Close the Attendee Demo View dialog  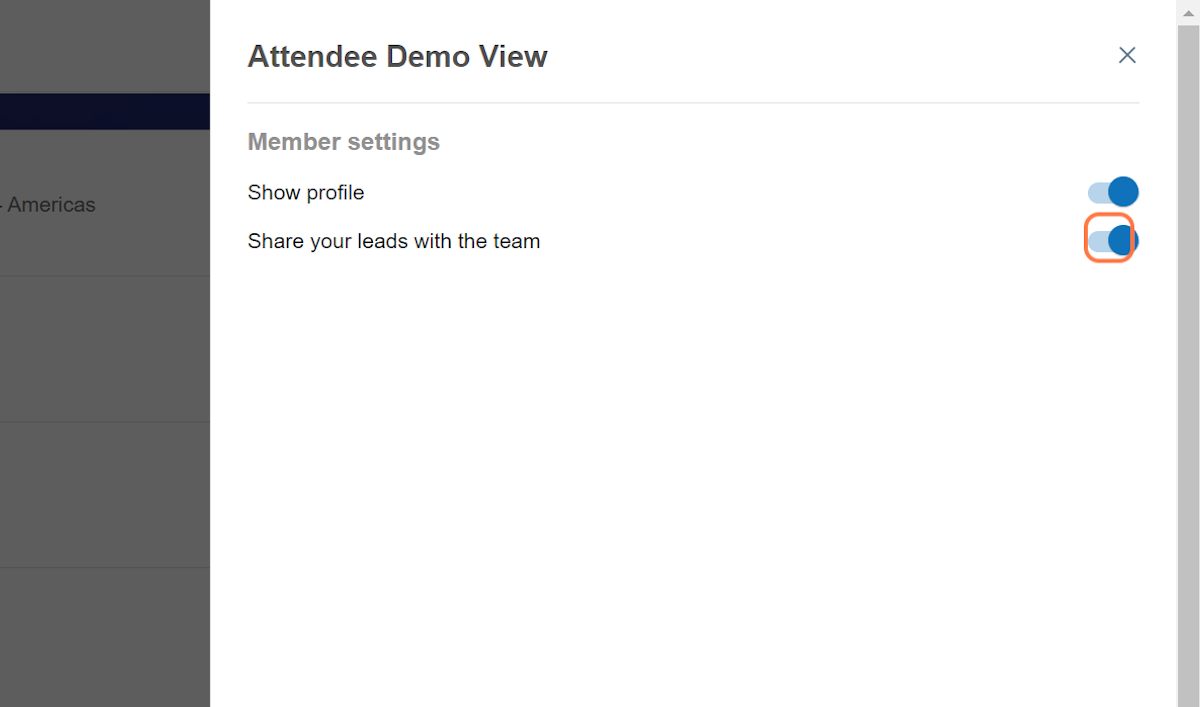point(1127,55)
